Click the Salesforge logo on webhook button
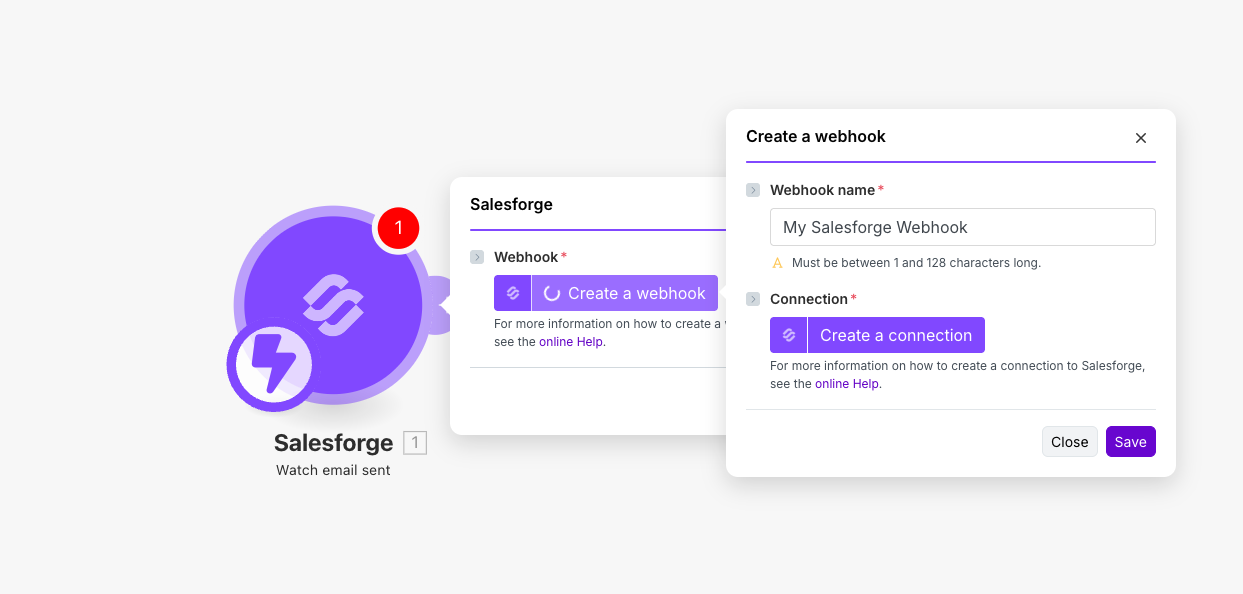This screenshot has width=1243, height=594. [512, 293]
